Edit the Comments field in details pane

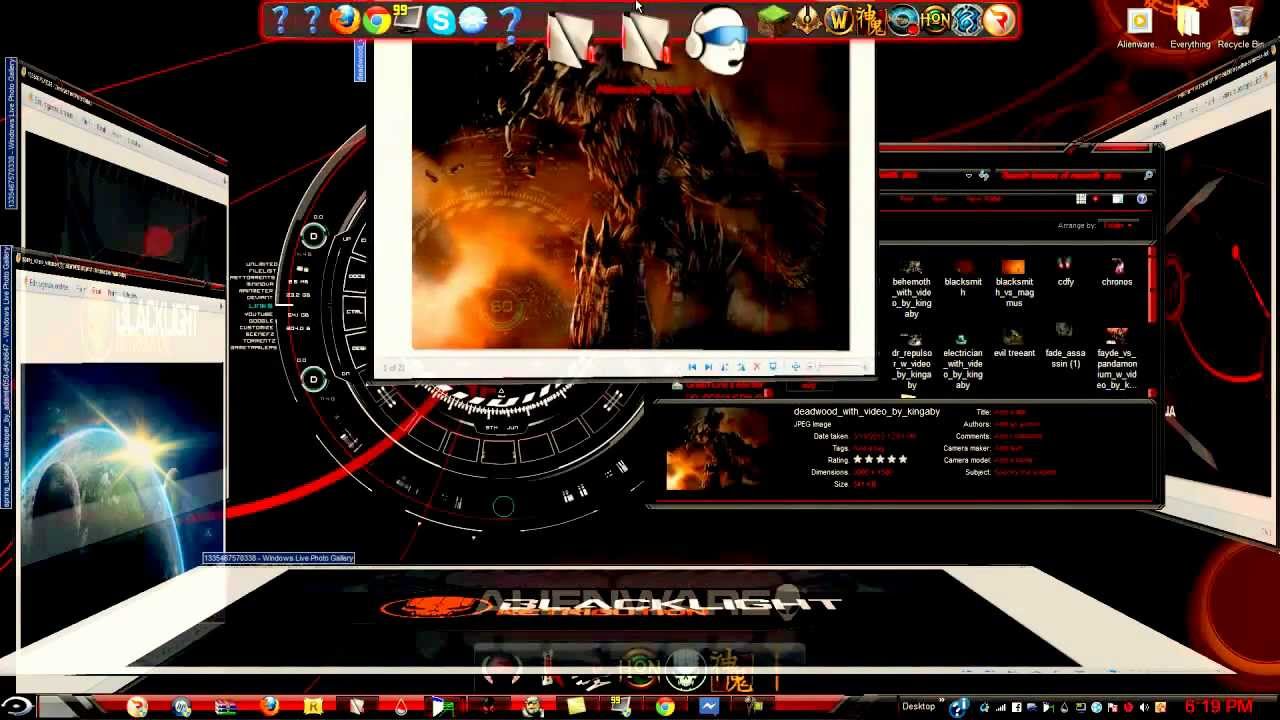coord(1018,436)
